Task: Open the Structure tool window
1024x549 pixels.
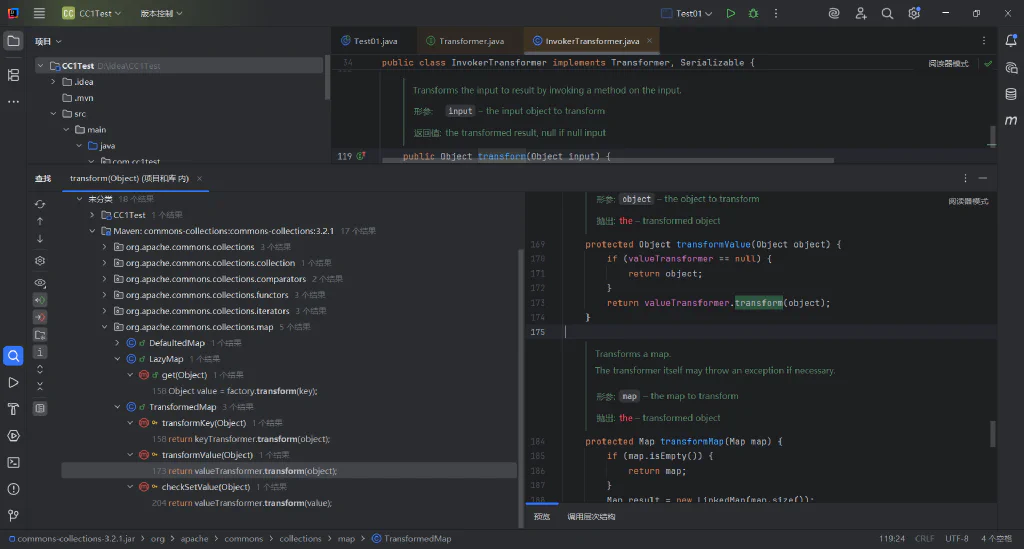Action: pos(13,75)
